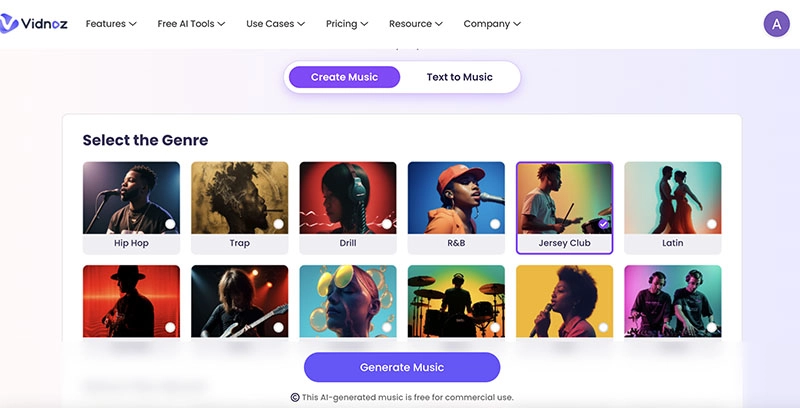Click the Vidnoz logo icon
The width and height of the screenshot is (800, 408).
pyautogui.click(x=9, y=23)
